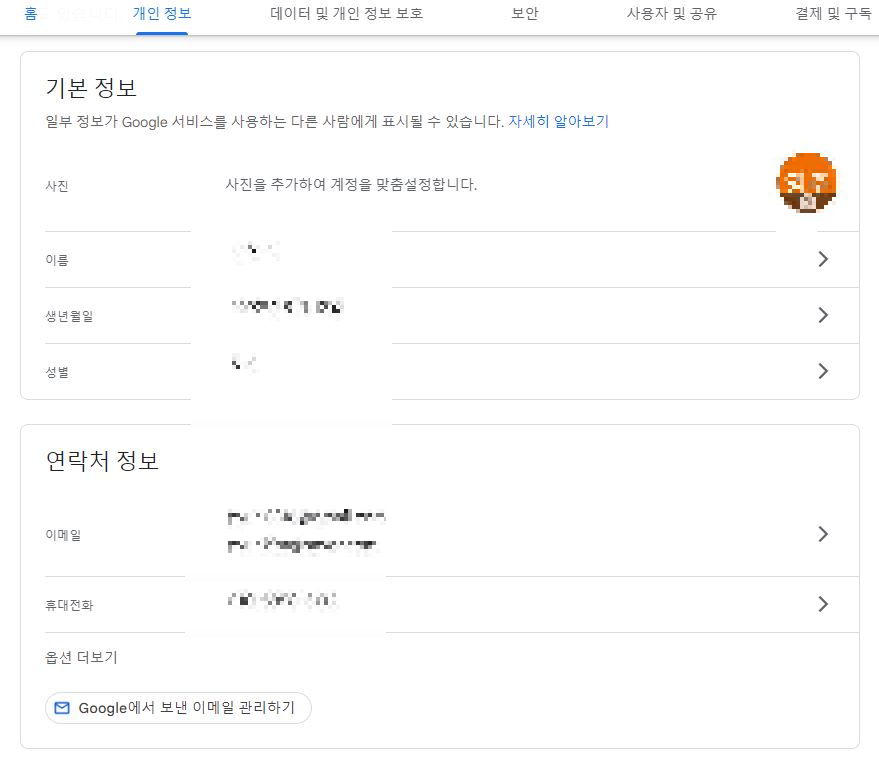Open the 홈 tab
The width and height of the screenshot is (879, 765).
[30, 14]
